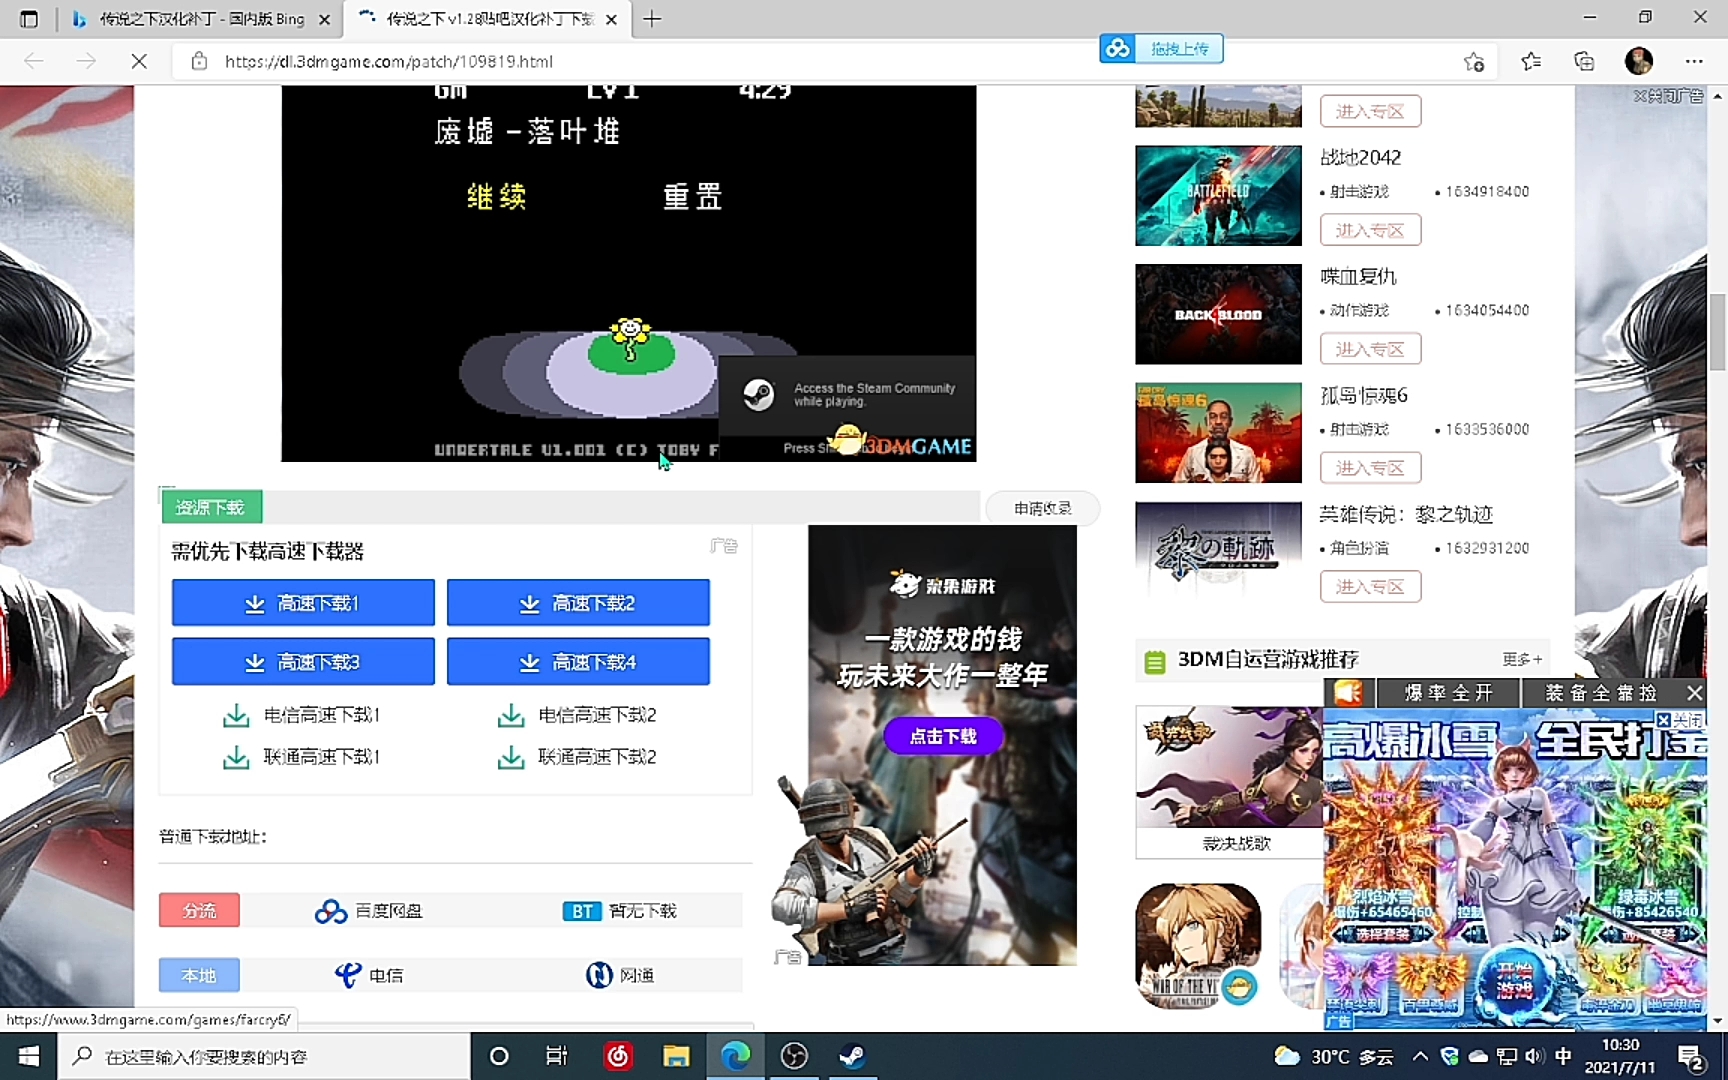Switch to the 传说之下汉化补丁 download tab
Screen dimensions: 1728x1080
[x=488, y=19]
